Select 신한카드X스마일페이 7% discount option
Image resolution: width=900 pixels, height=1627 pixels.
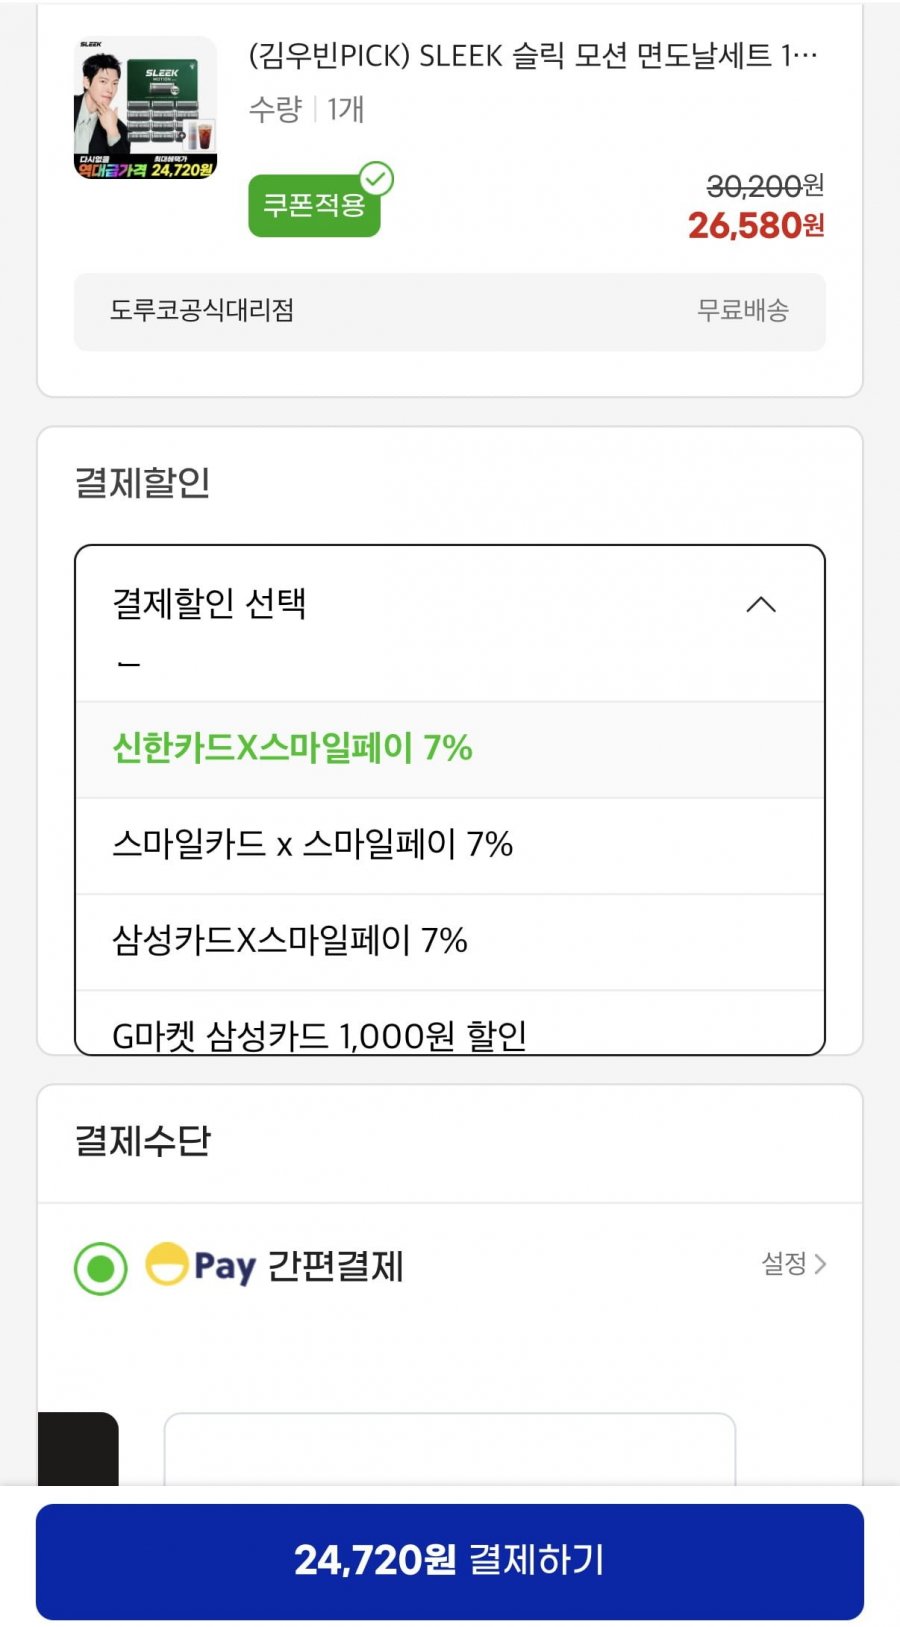point(292,748)
